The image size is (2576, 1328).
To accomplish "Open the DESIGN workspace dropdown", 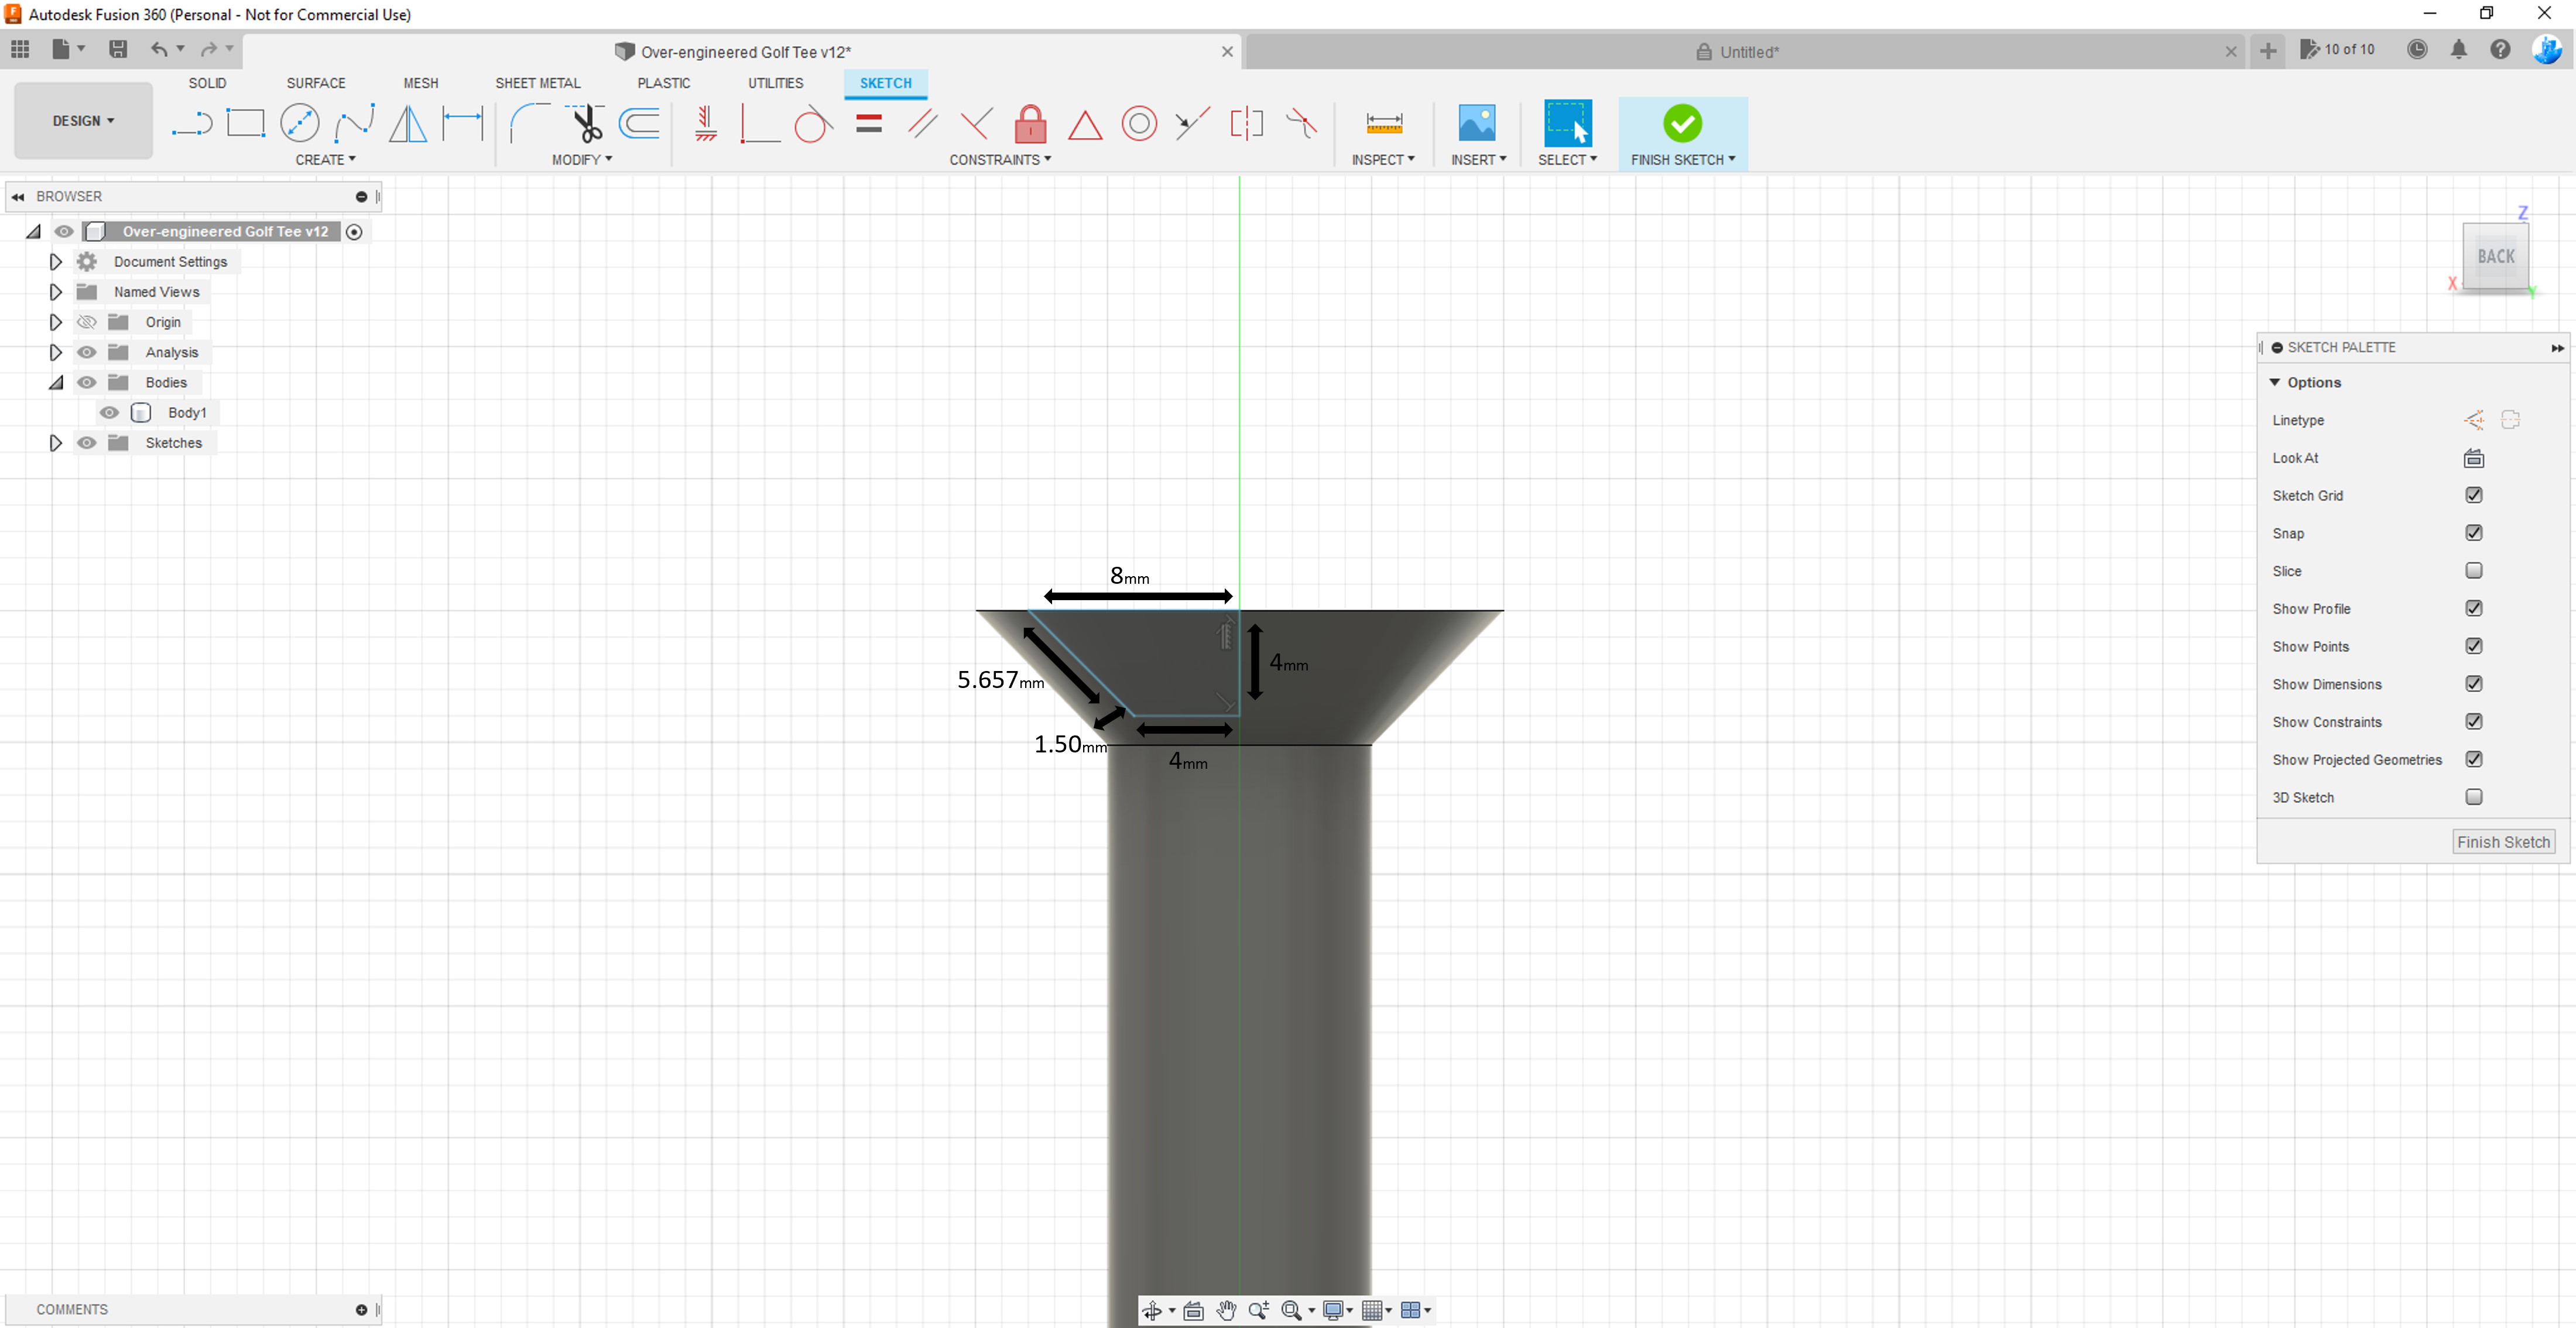I will coord(83,121).
